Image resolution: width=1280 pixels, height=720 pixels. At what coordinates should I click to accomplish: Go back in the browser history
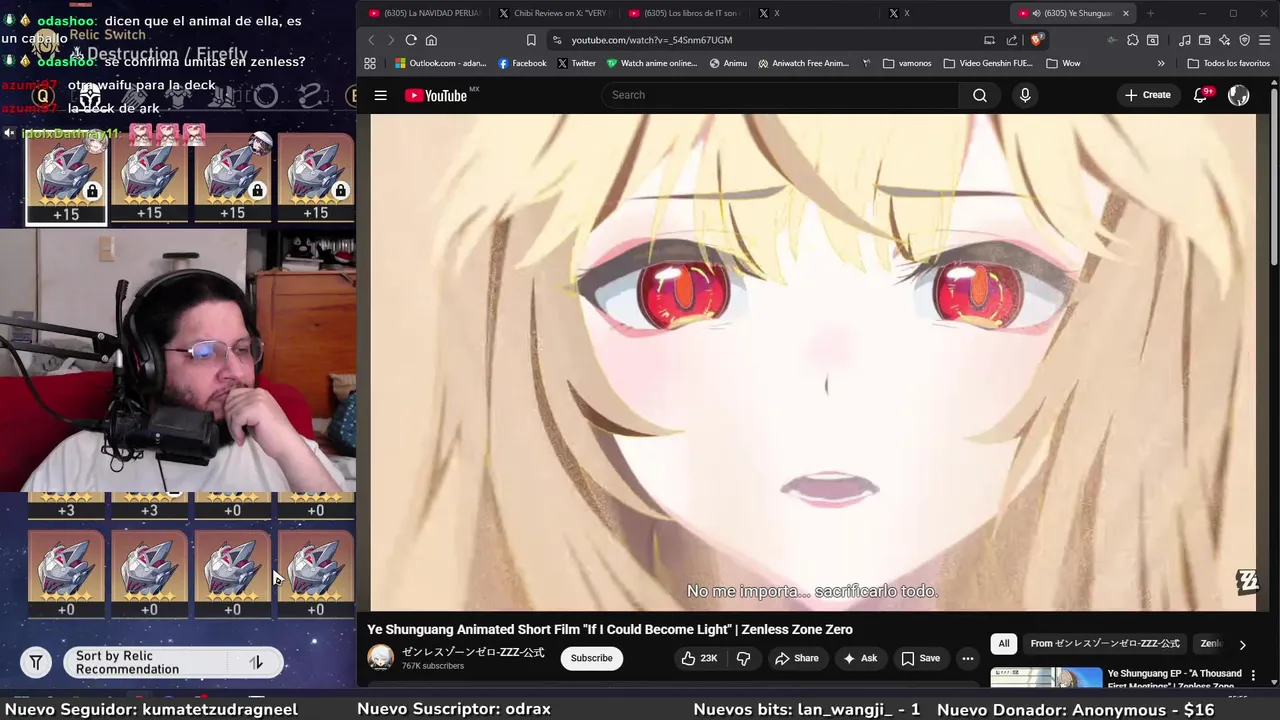tap(371, 40)
